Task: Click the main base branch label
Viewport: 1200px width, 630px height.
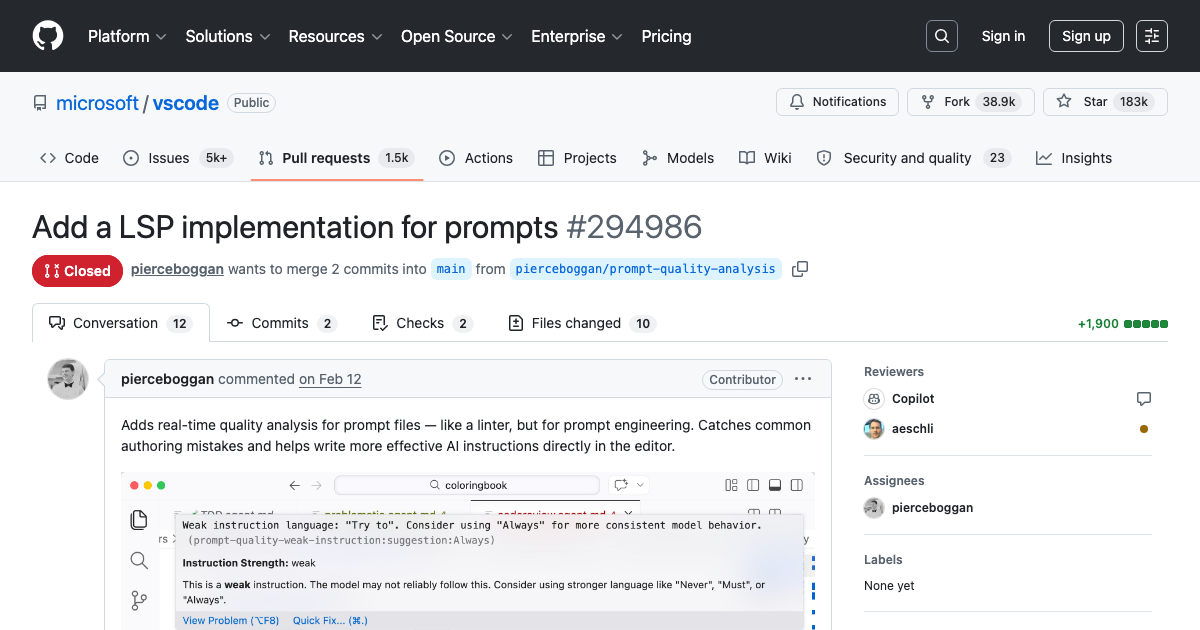Action: click(x=451, y=269)
